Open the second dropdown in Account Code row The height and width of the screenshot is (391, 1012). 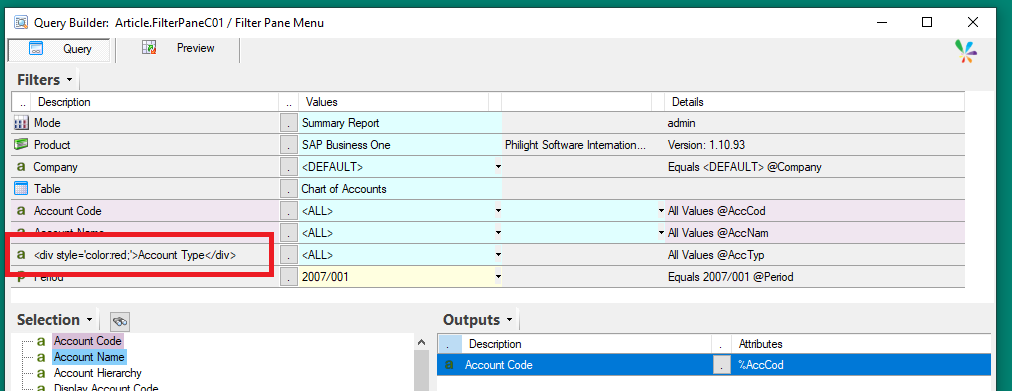point(661,210)
